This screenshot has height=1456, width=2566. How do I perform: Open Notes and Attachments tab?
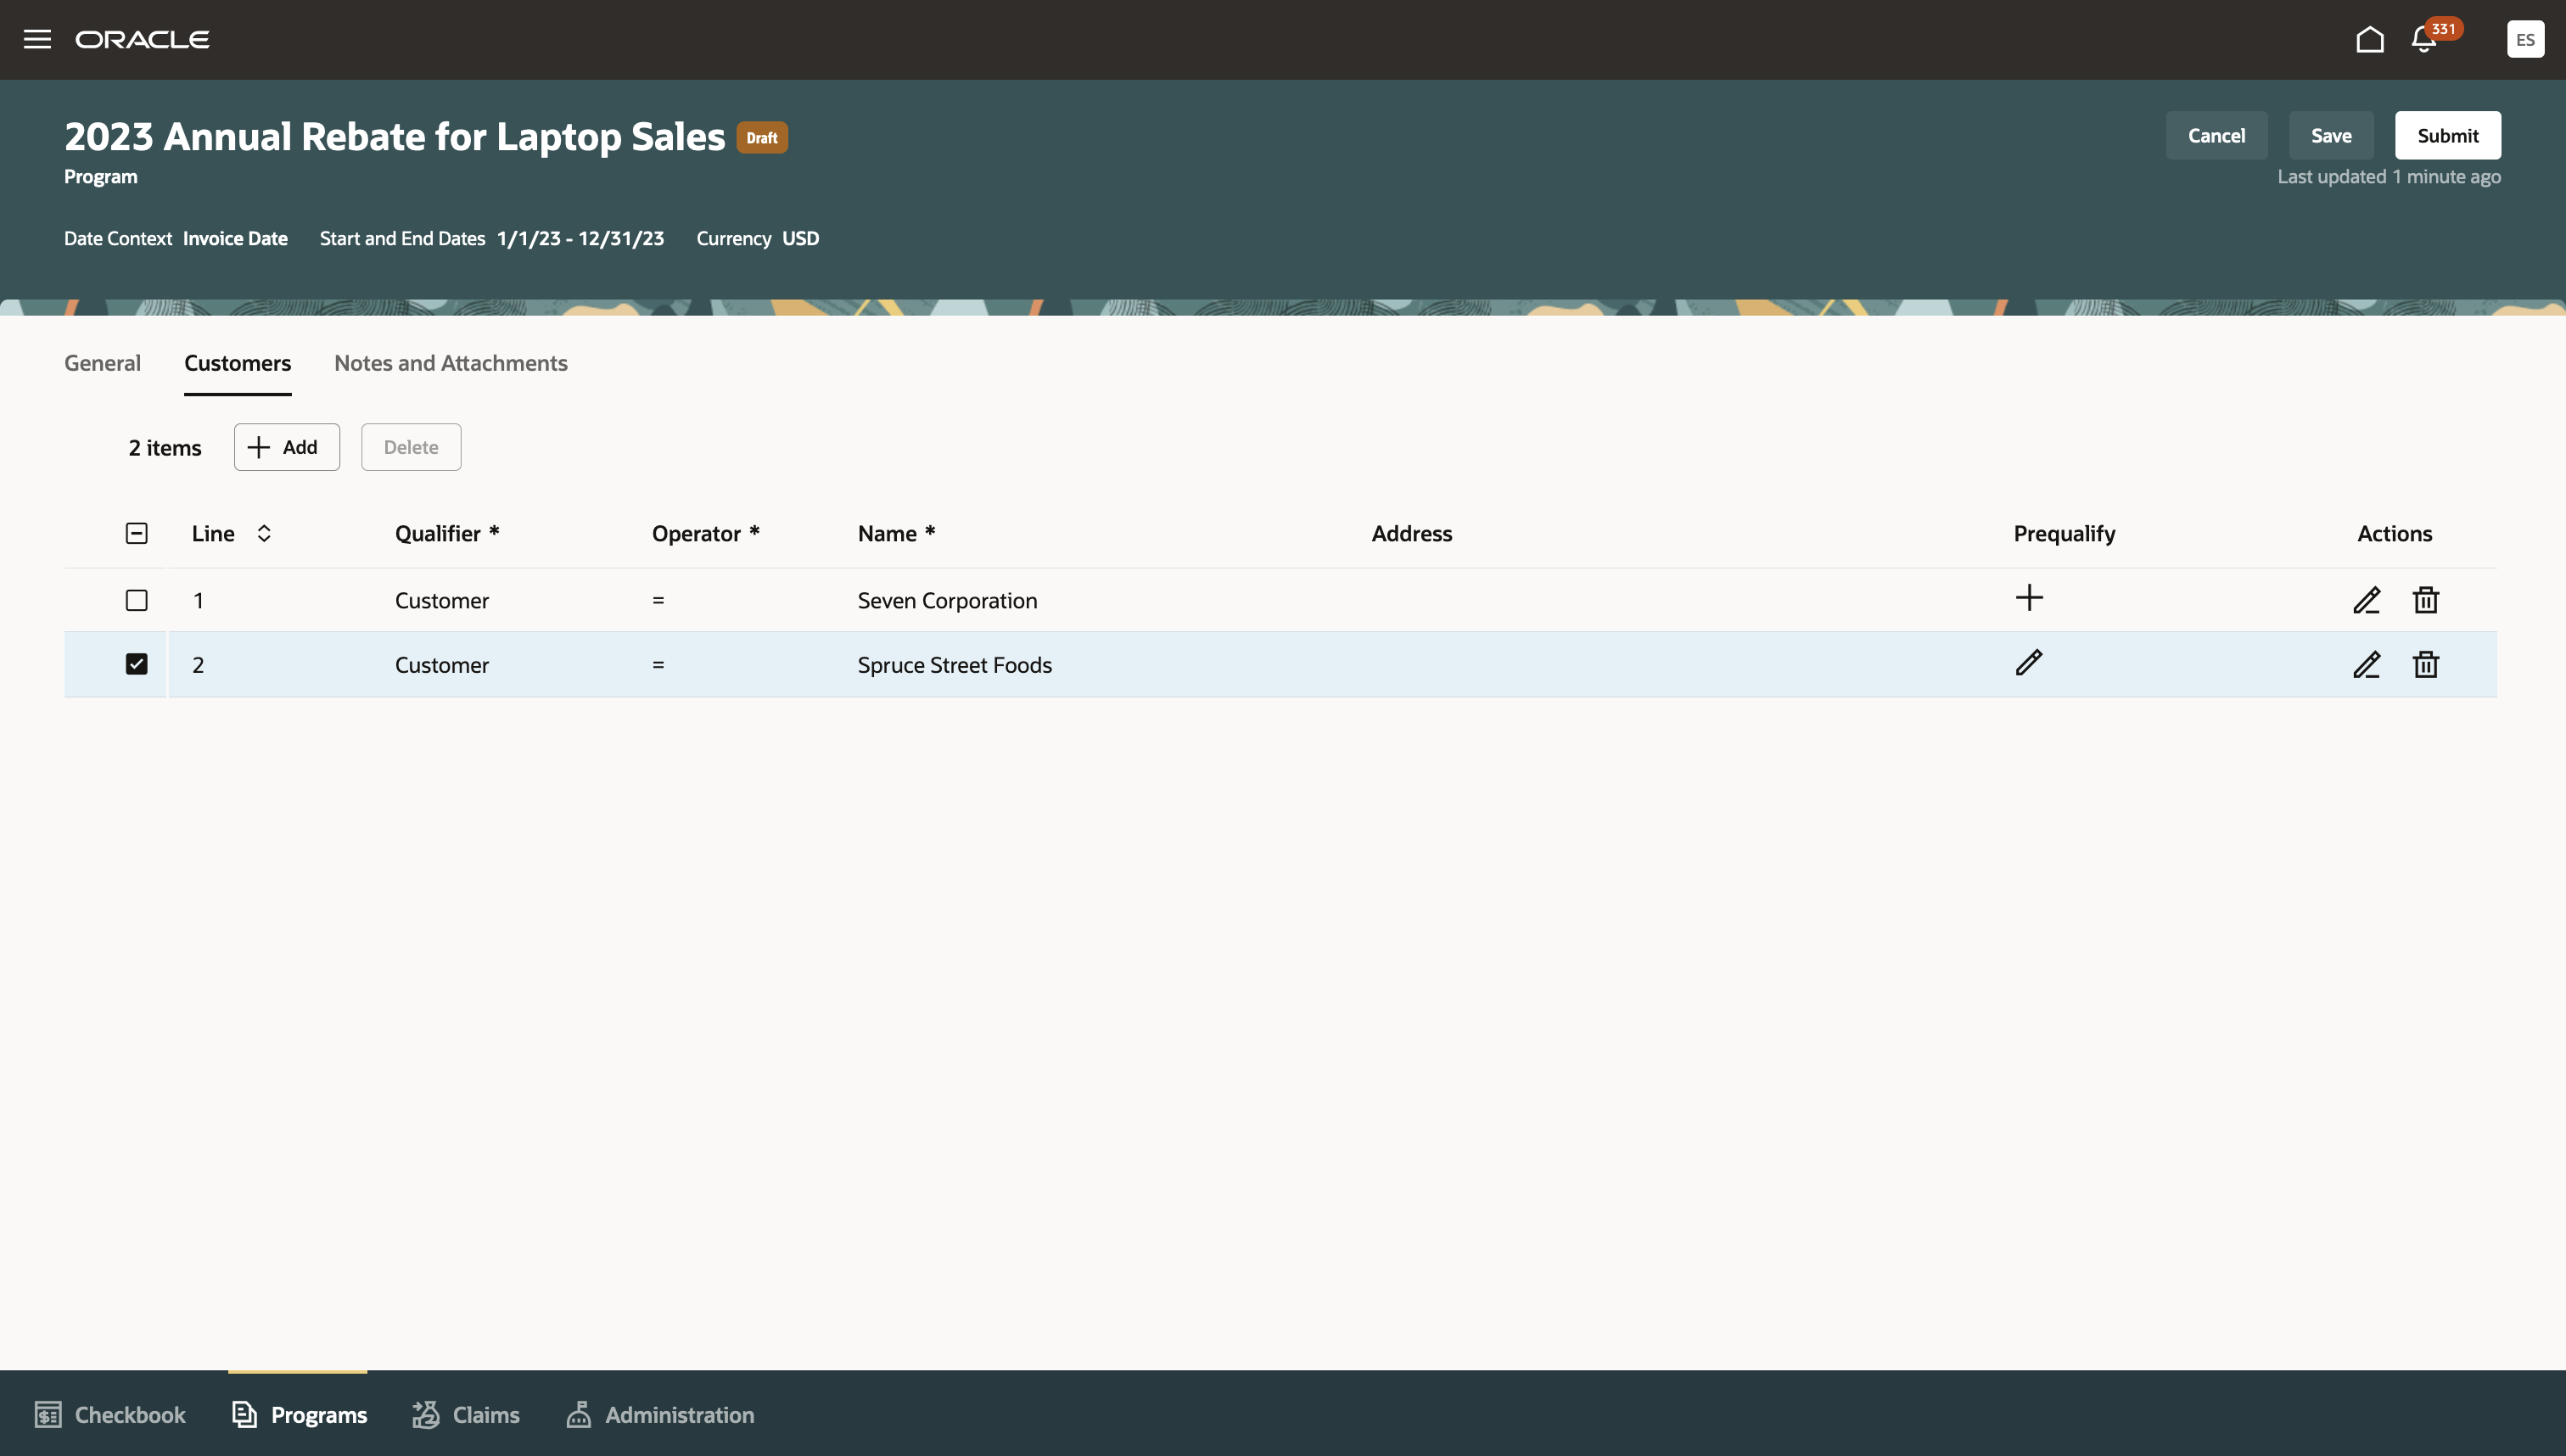coord(450,363)
